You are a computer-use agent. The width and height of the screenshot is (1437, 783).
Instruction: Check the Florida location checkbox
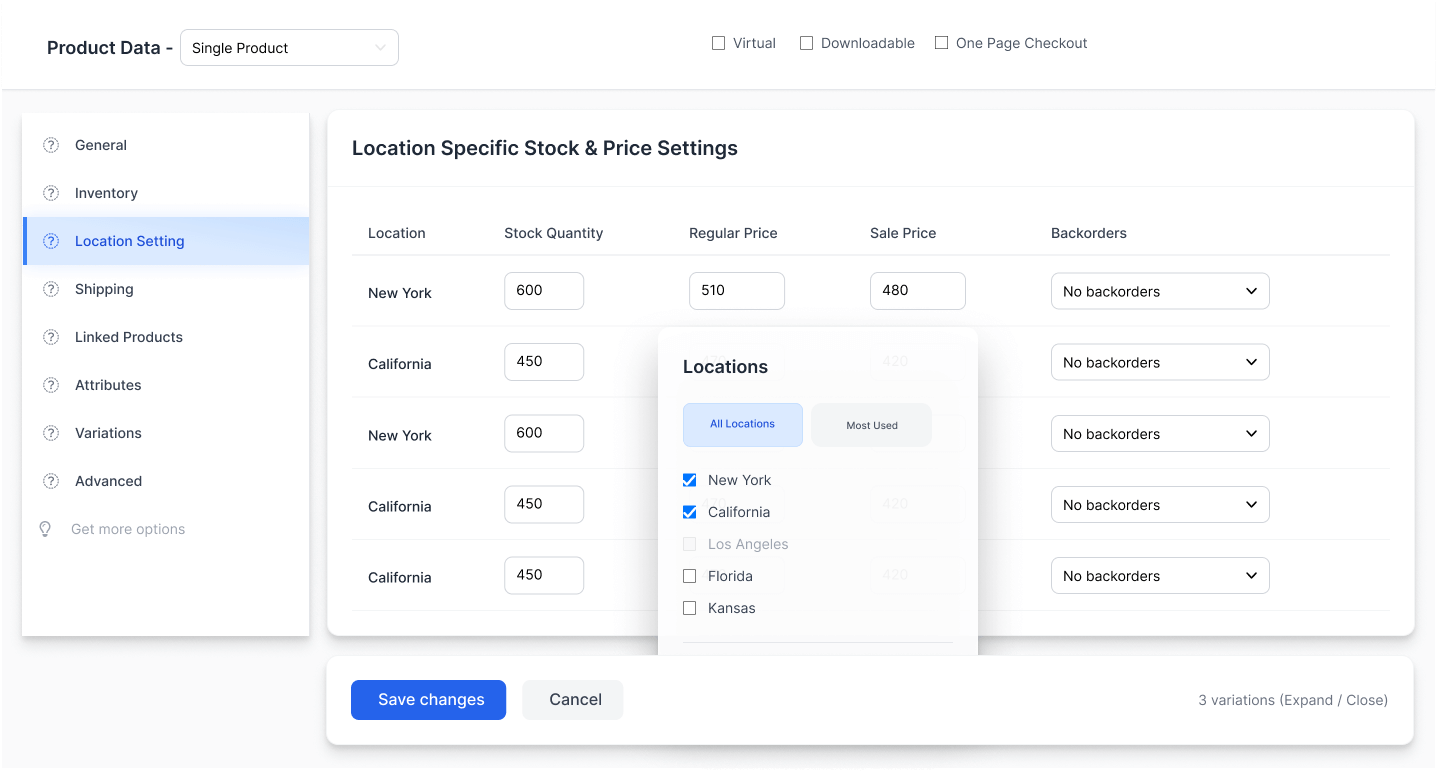tap(689, 576)
